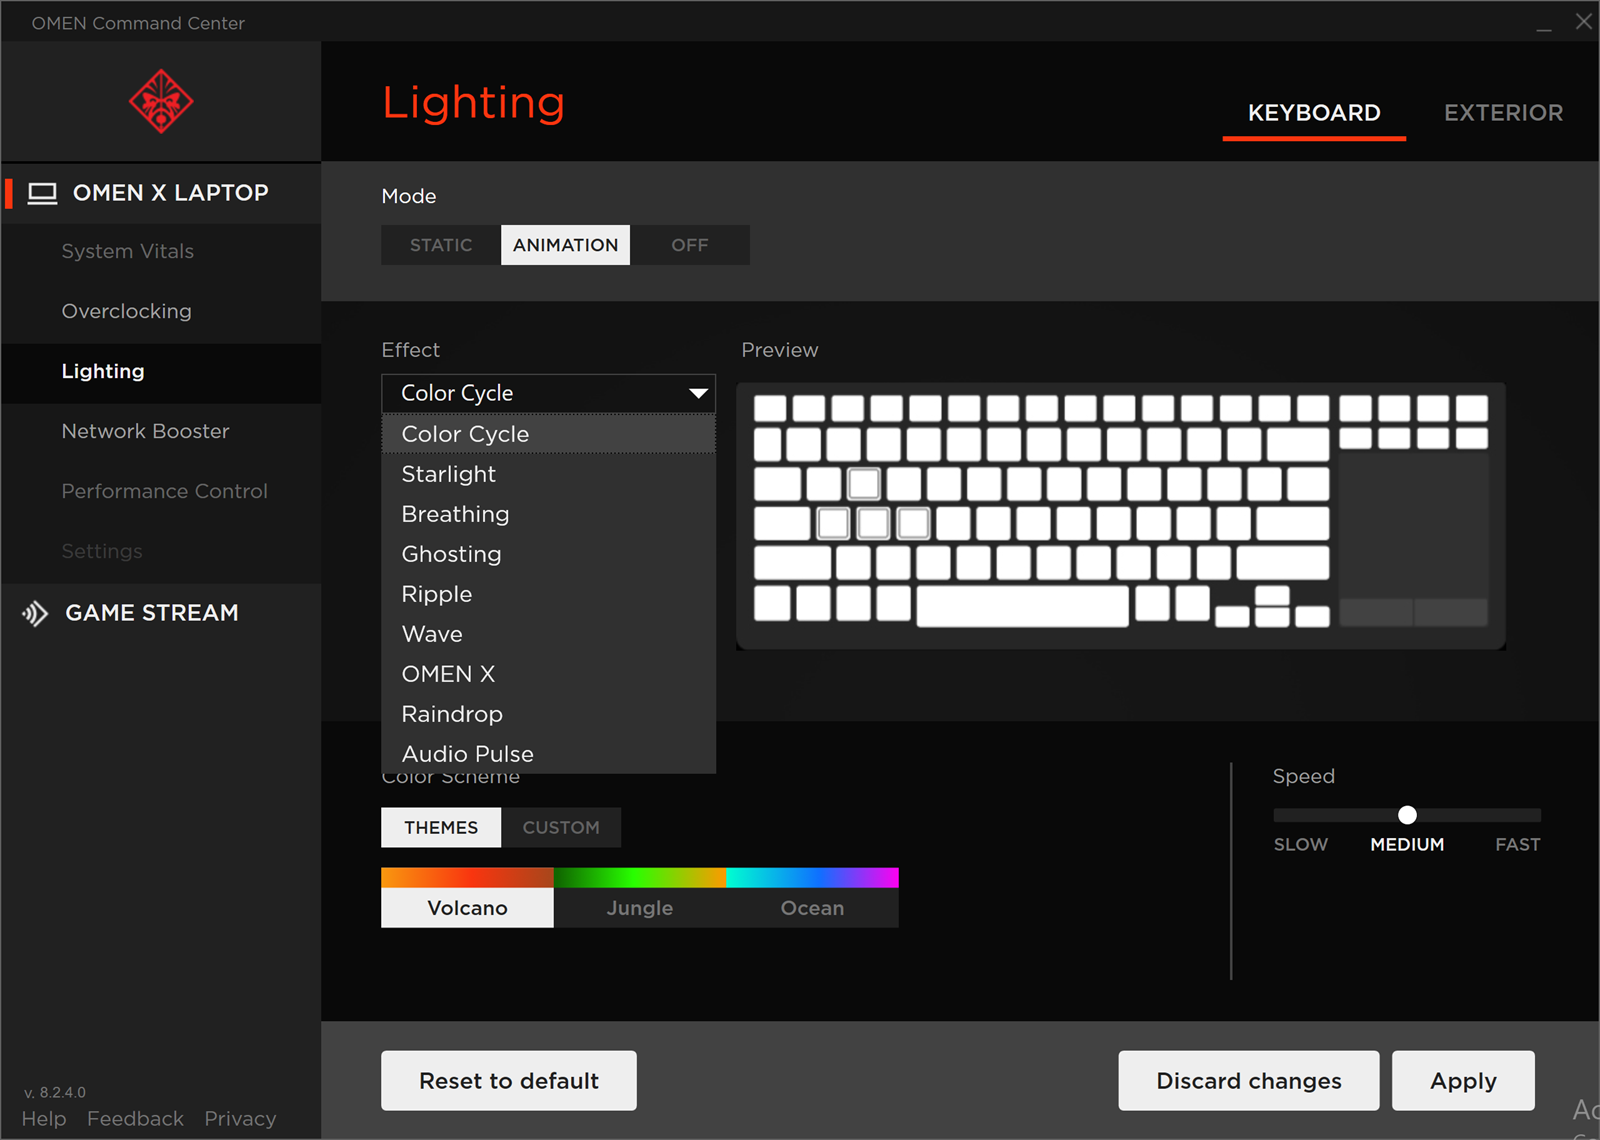Choose OMEN X effect
Viewport: 1600px width, 1140px height.
tap(549, 674)
